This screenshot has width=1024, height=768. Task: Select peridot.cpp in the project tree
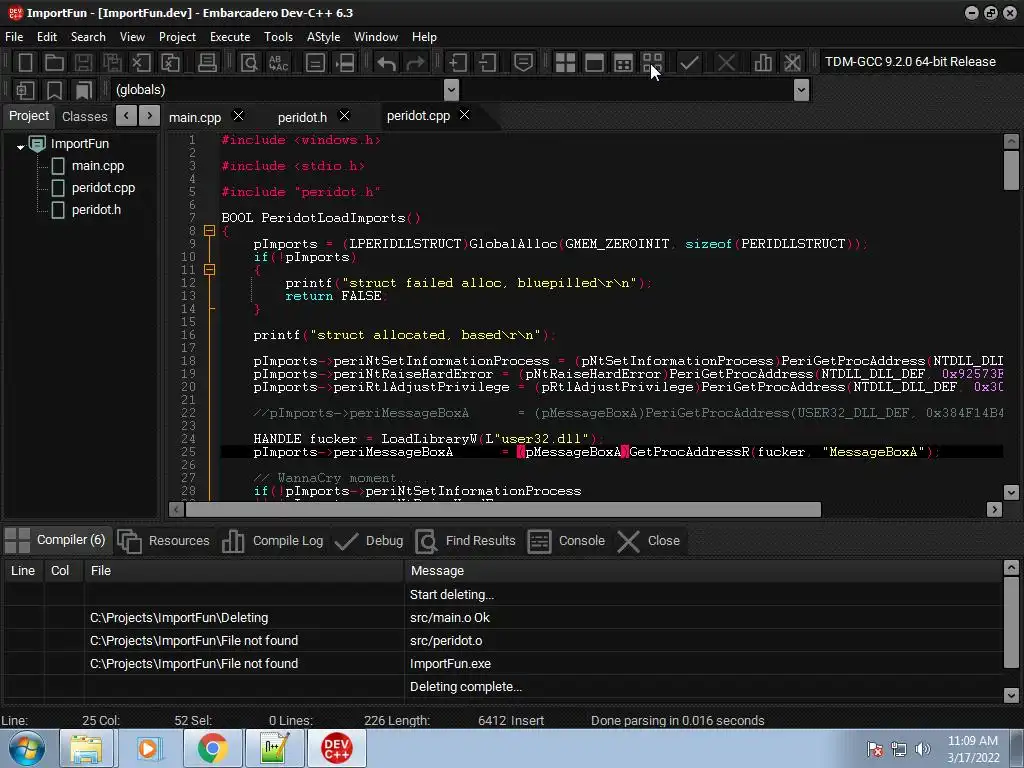103,188
